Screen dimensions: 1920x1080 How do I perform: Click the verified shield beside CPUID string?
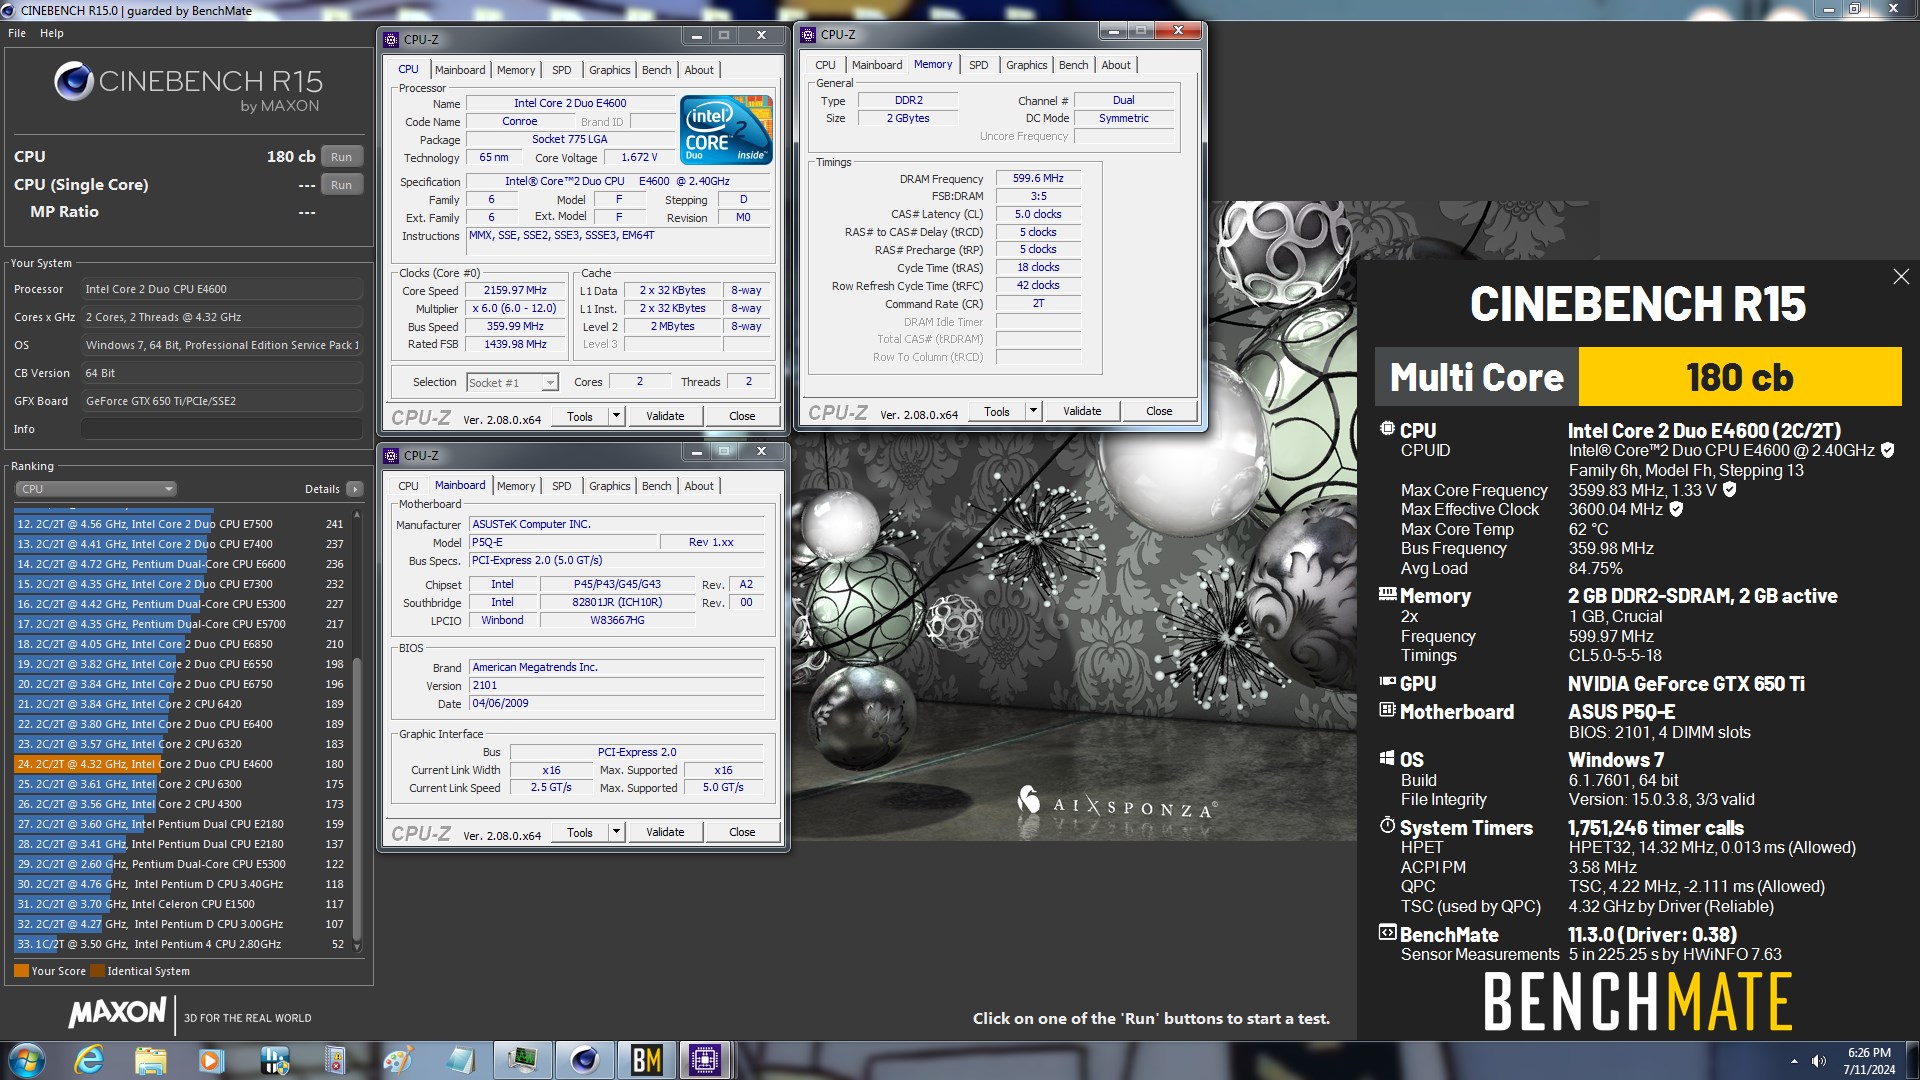point(1887,451)
